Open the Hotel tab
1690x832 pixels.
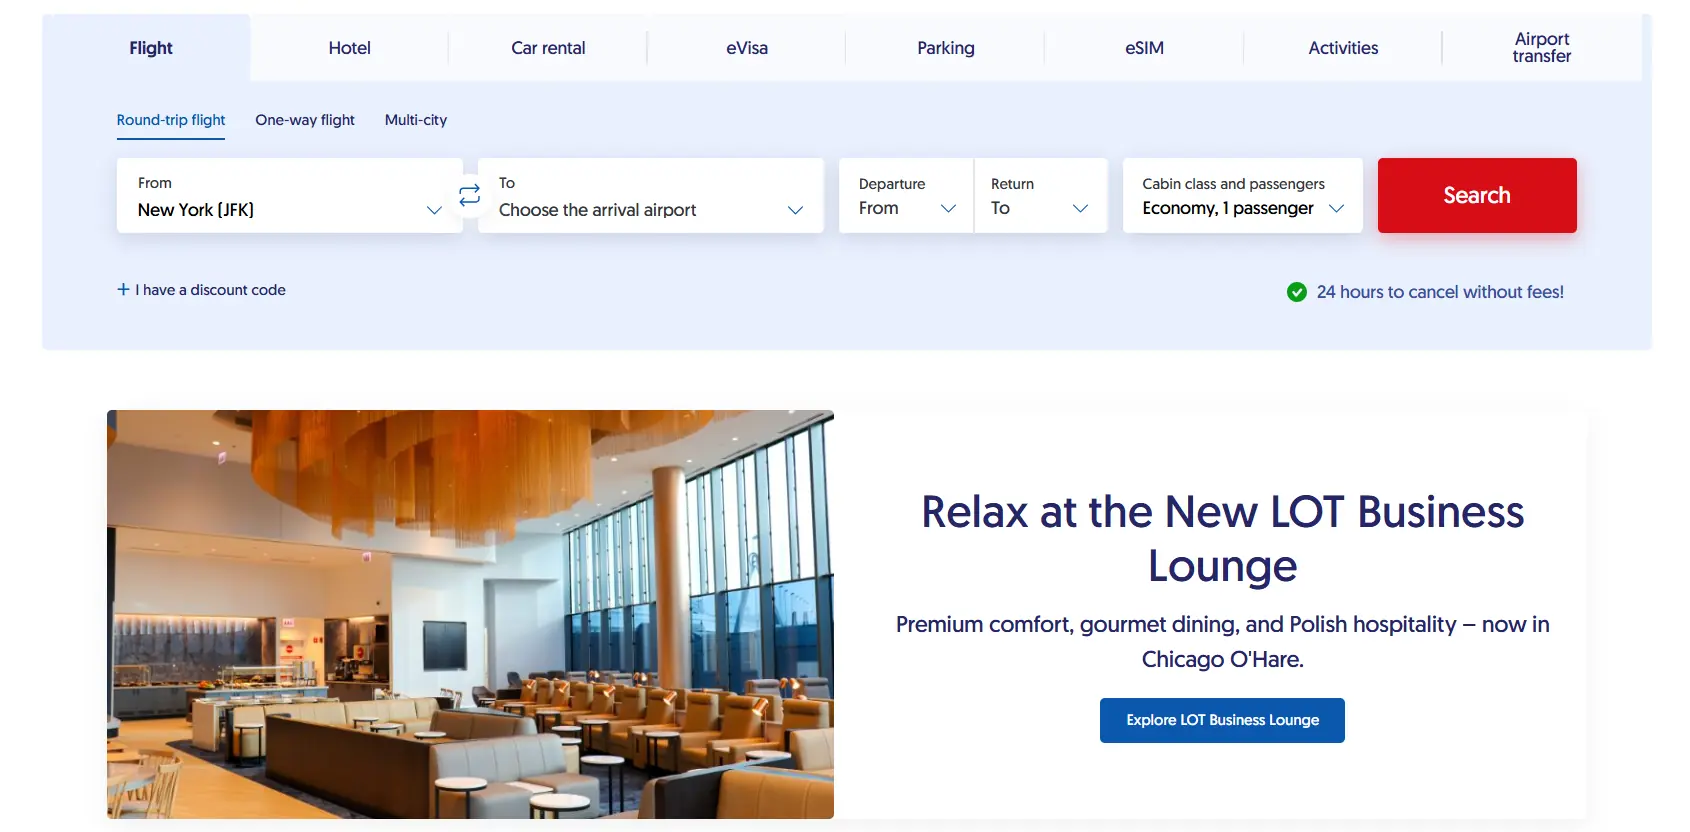tap(350, 48)
